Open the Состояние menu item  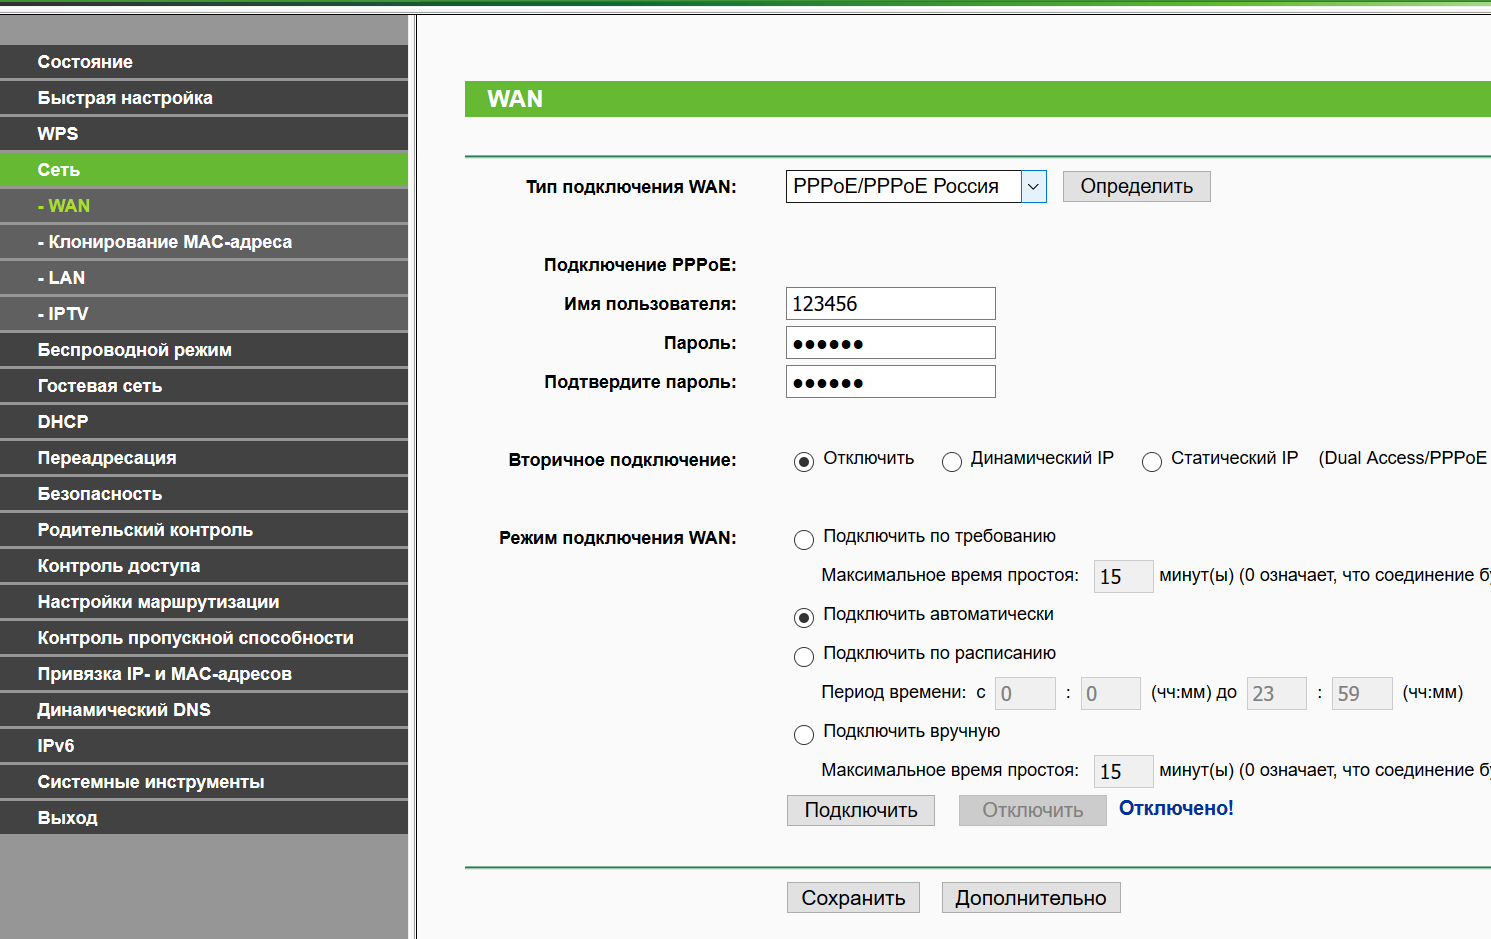pyautogui.click(x=204, y=62)
